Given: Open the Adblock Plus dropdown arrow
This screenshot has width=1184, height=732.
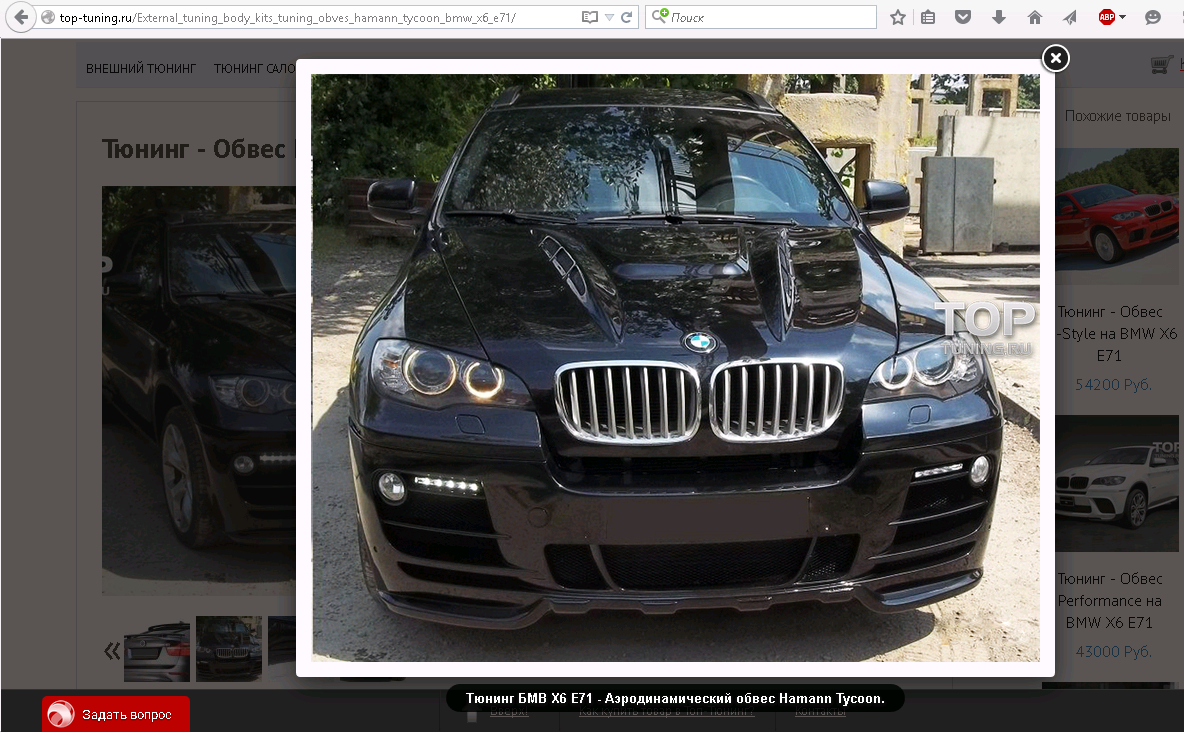Looking at the screenshot, I should (1123, 17).
